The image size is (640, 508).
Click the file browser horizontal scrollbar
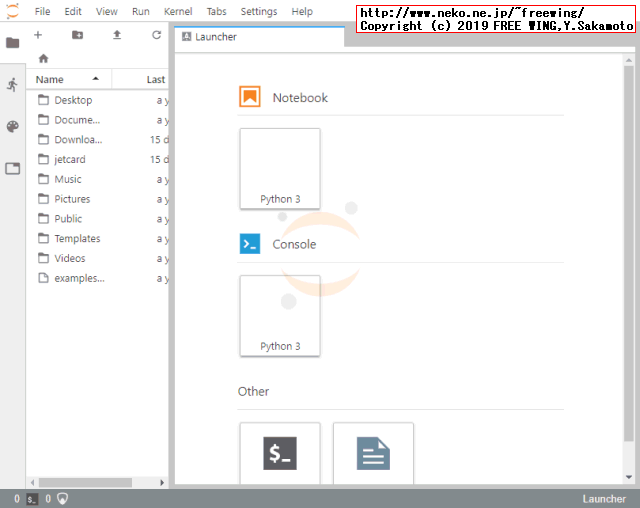[85, 482]
